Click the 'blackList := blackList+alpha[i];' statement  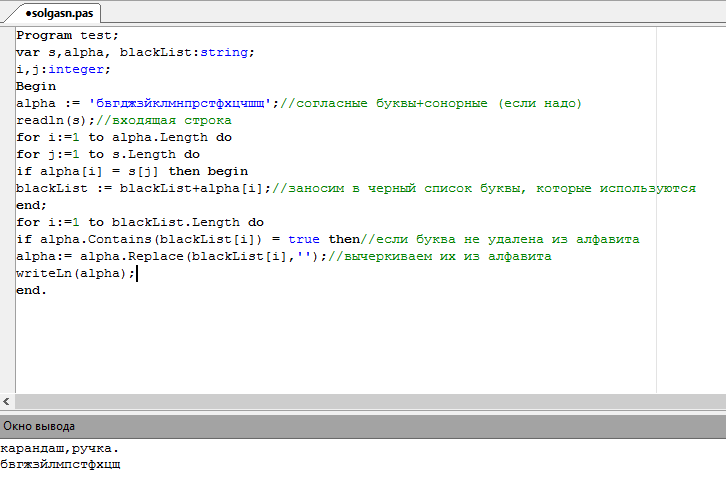click(144, 188)
